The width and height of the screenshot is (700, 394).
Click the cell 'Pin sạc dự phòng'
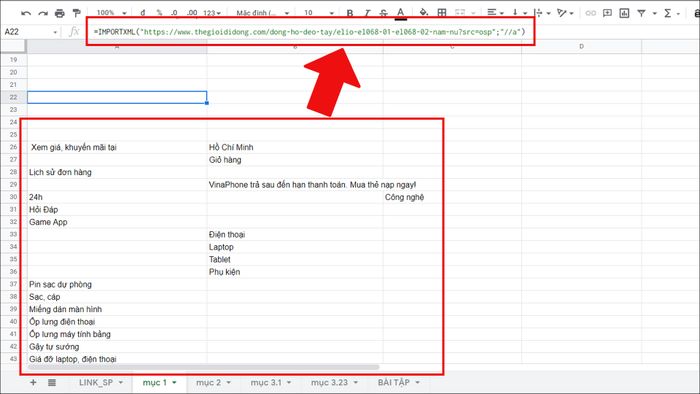point(117,284)
